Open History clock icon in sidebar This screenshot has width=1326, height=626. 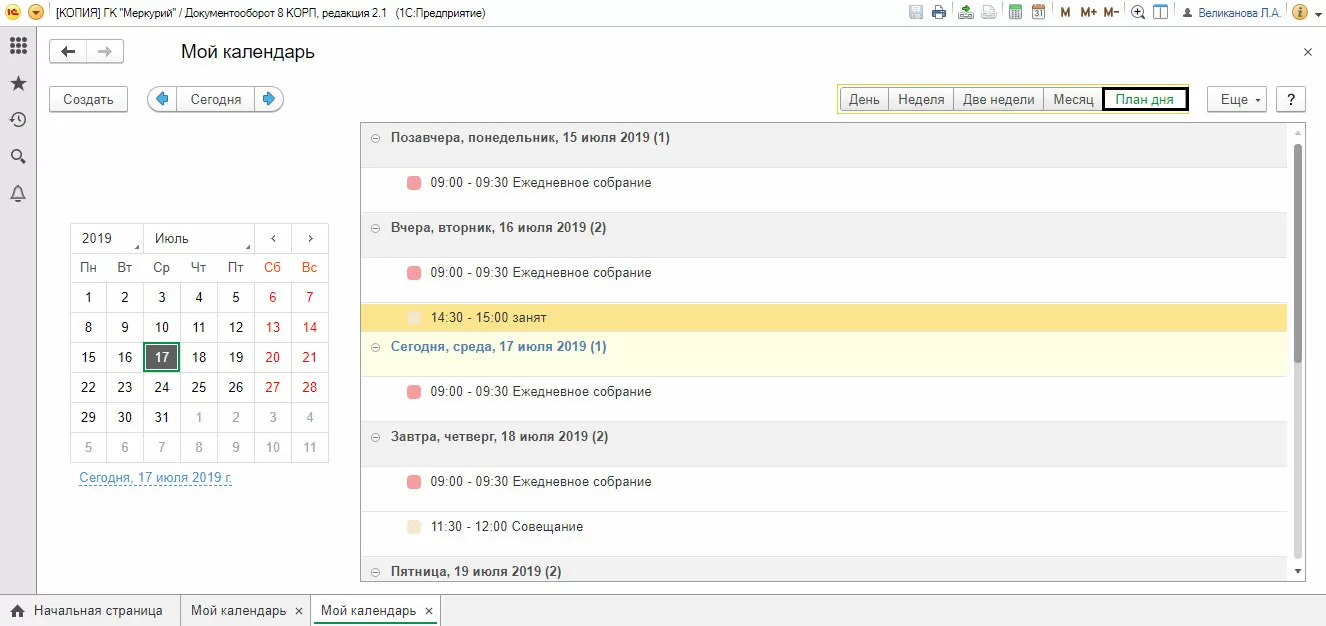click(17, 120)
